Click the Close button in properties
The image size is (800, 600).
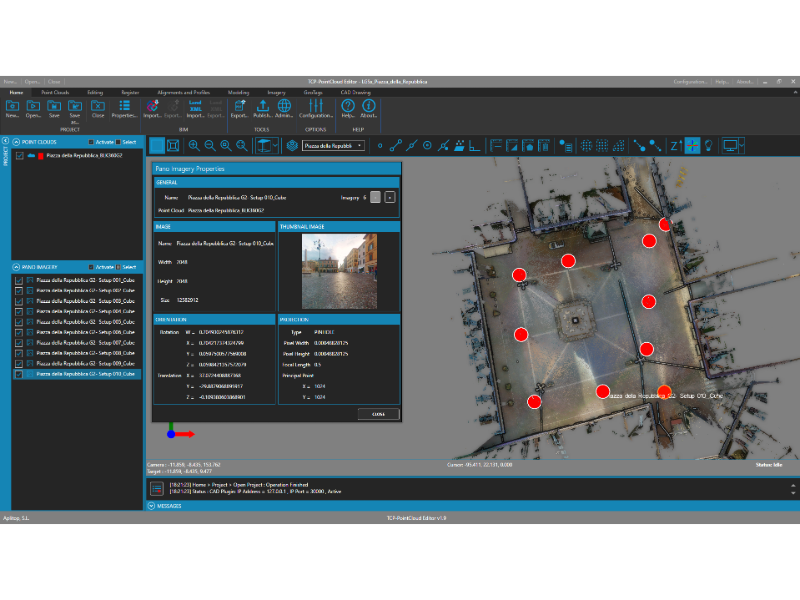pos(379,414)
